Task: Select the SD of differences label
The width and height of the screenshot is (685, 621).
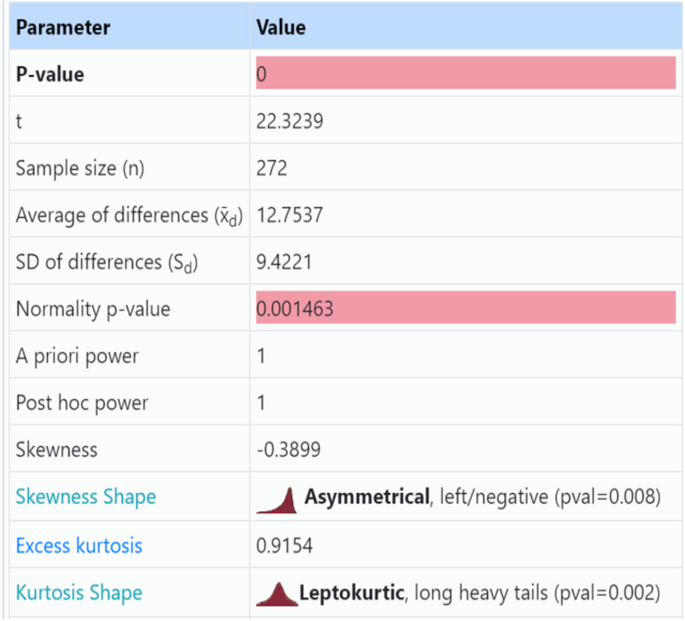Action: pos(107,263)
